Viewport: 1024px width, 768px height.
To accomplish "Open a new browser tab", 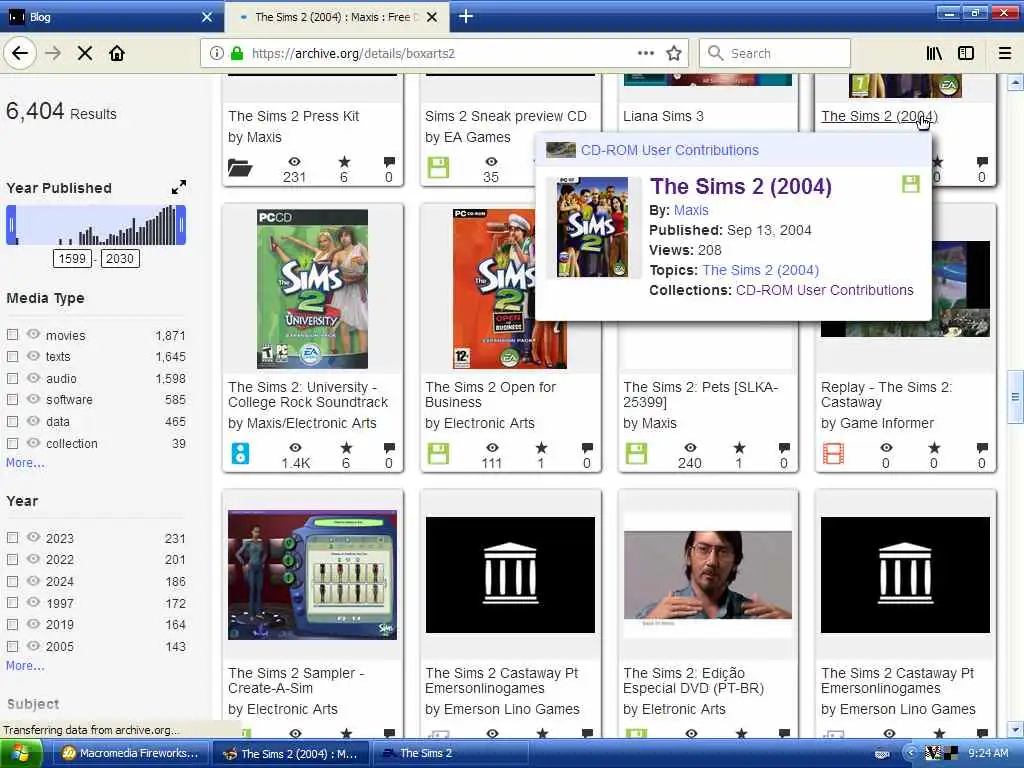I will (x=466, y=16).
